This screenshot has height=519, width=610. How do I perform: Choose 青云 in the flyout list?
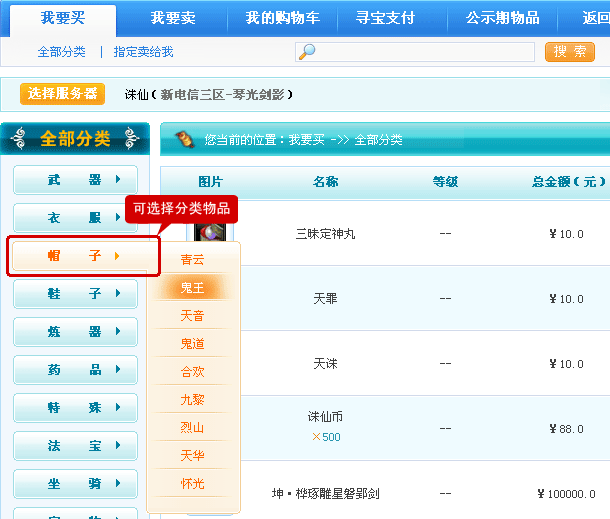tap(192, 259)
